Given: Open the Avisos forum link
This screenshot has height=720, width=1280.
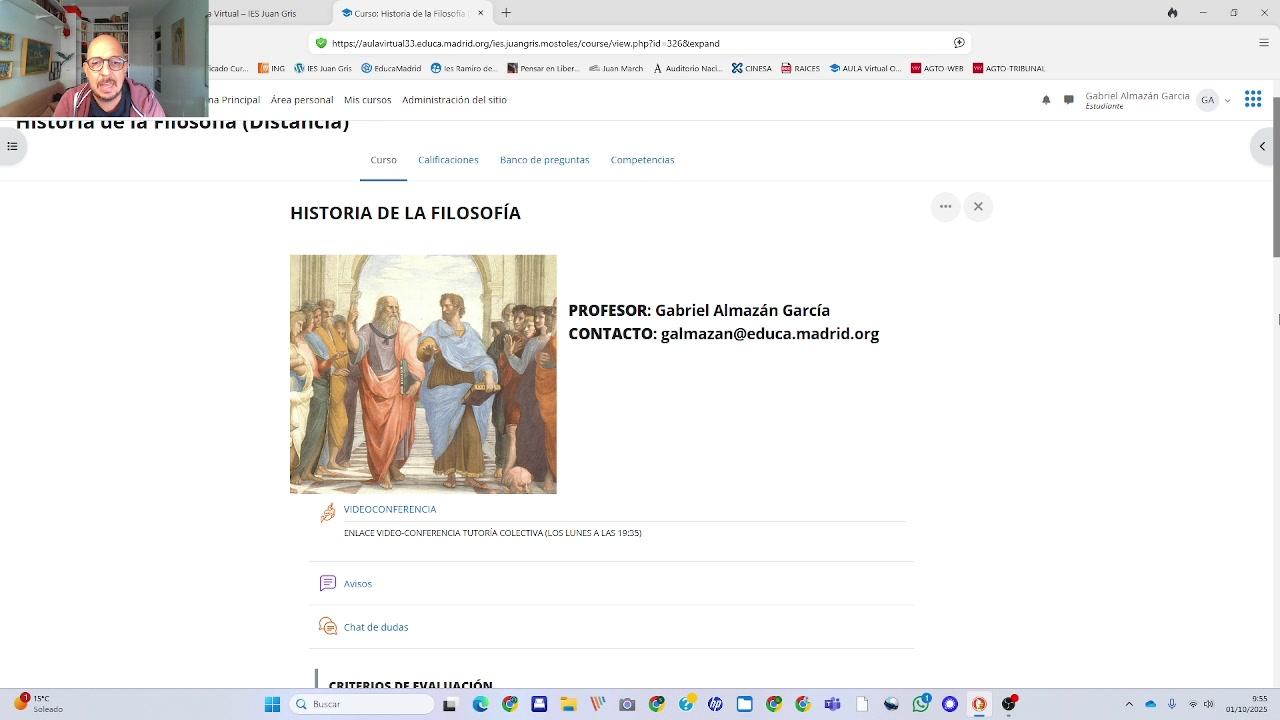Looking at the screenshot, I should click(x=358, y=584).
